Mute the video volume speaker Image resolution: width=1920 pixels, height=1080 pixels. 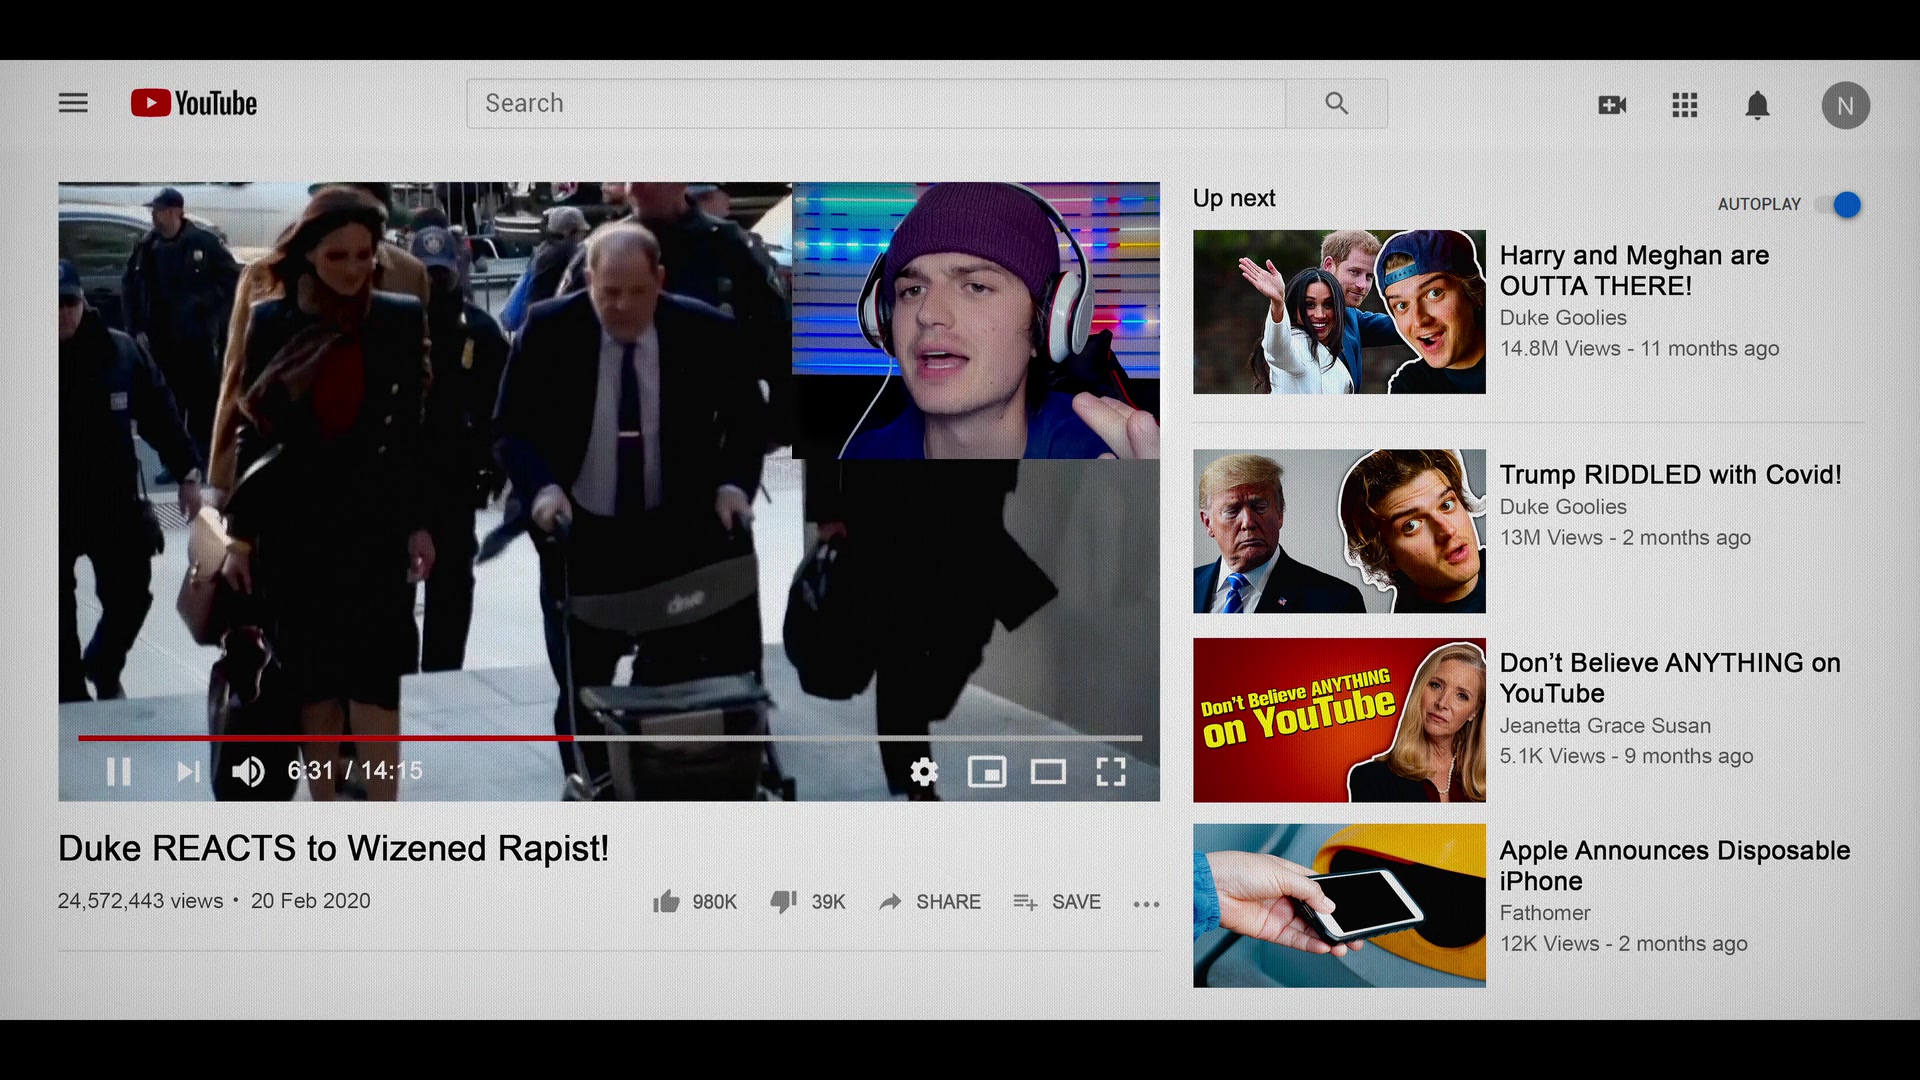[x=248, y=771]
